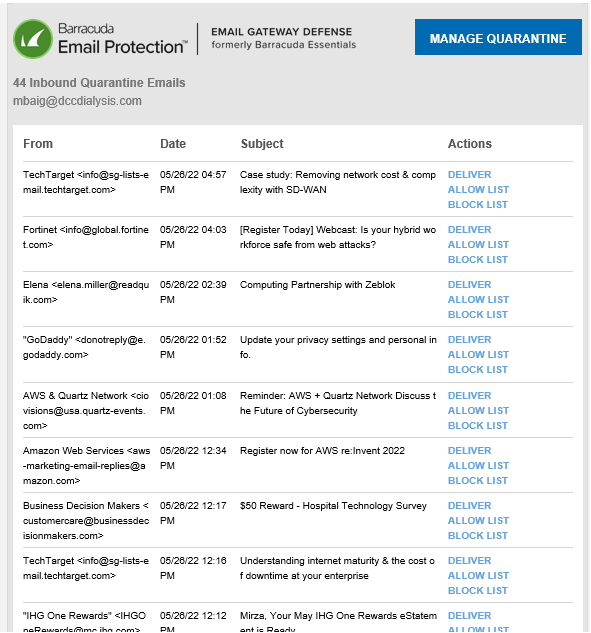The image size is (591, 633).
Task: Allow list the GoDaddy privacy settings sender
Action: click(478, 354)
